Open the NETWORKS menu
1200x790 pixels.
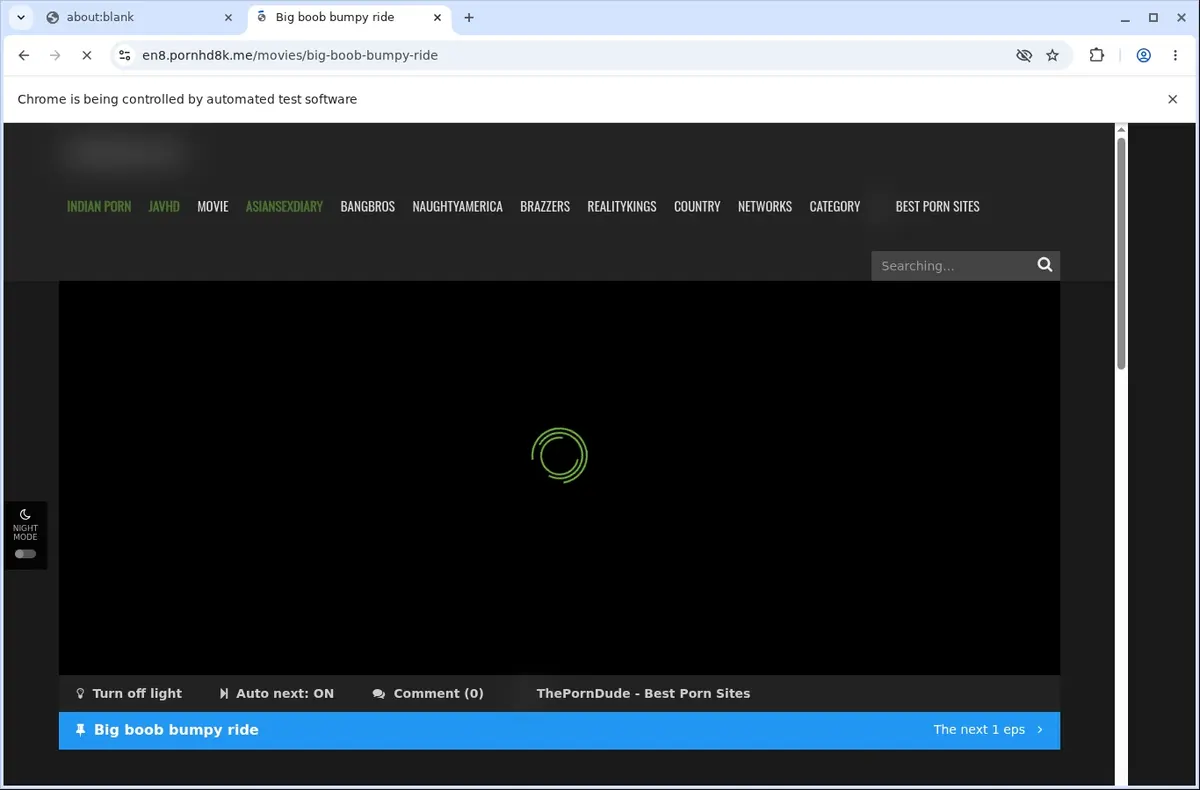[x=765, y=206]
